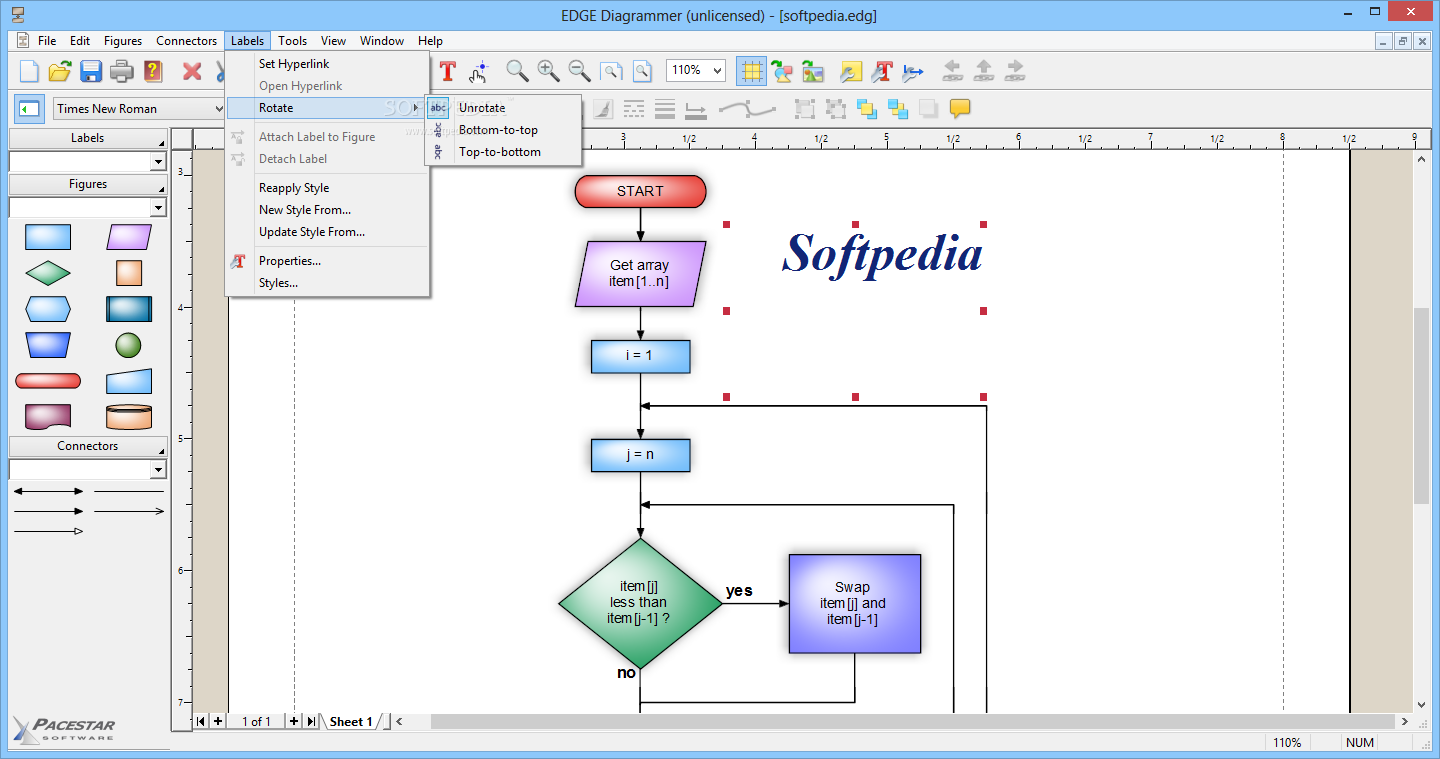The width and height of the screenshot is (1440, 759).
Task: Click the vertical scrollbar thumb
Action: (1422, 406)
